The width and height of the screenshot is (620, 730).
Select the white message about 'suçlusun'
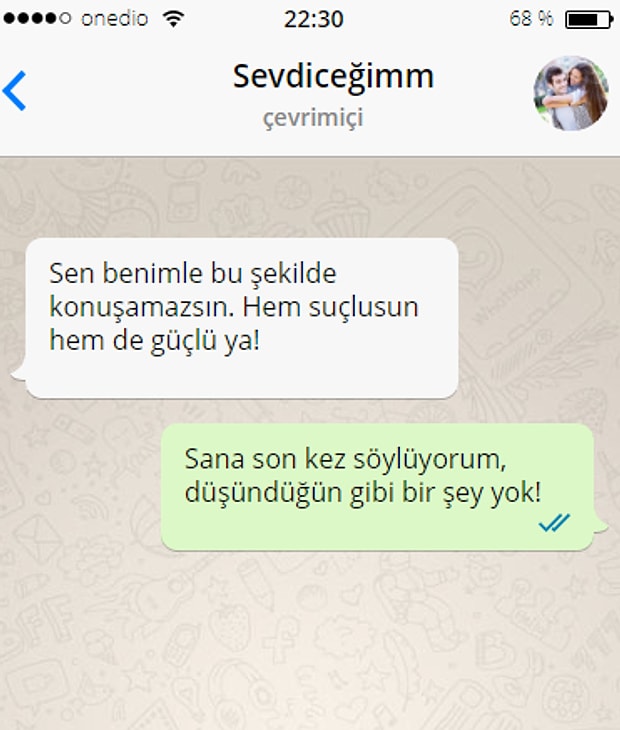click(242, 318)
